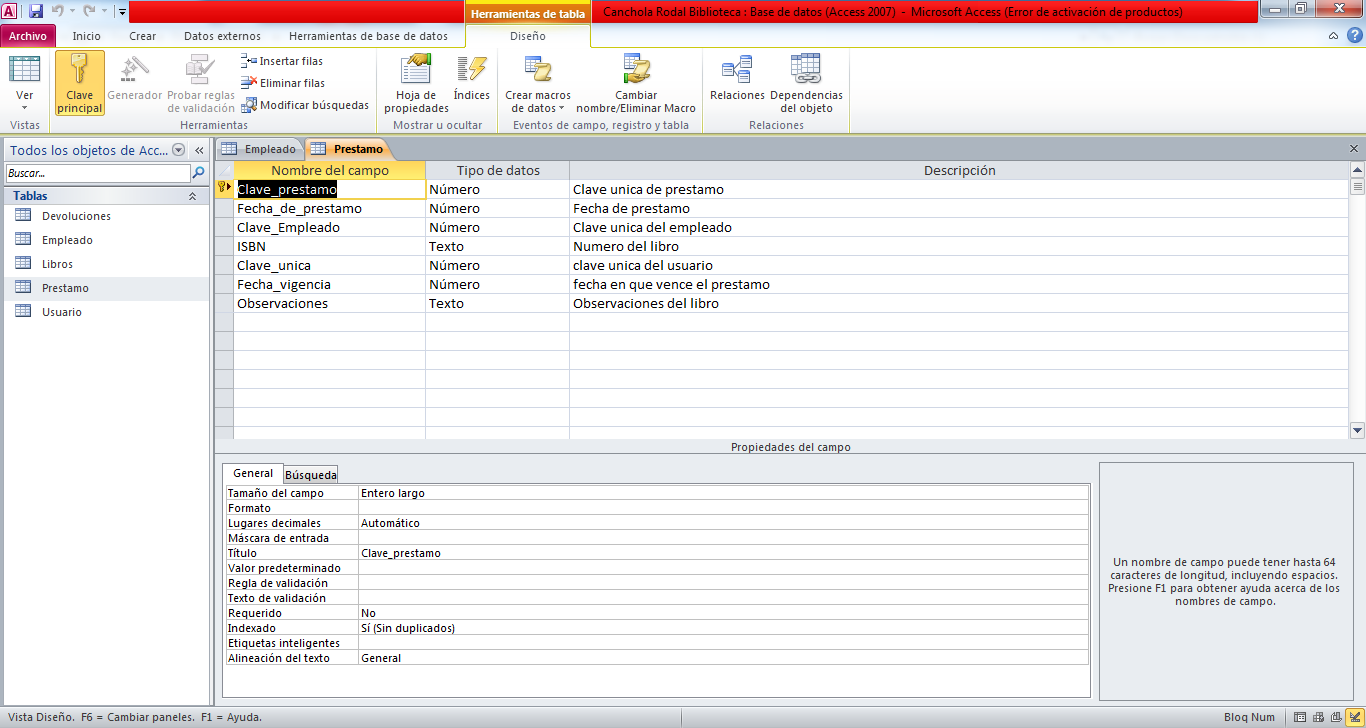Open navigation pane category dropdown arrow
Screen dimensions: 1366x728
(x=179, y=150)
